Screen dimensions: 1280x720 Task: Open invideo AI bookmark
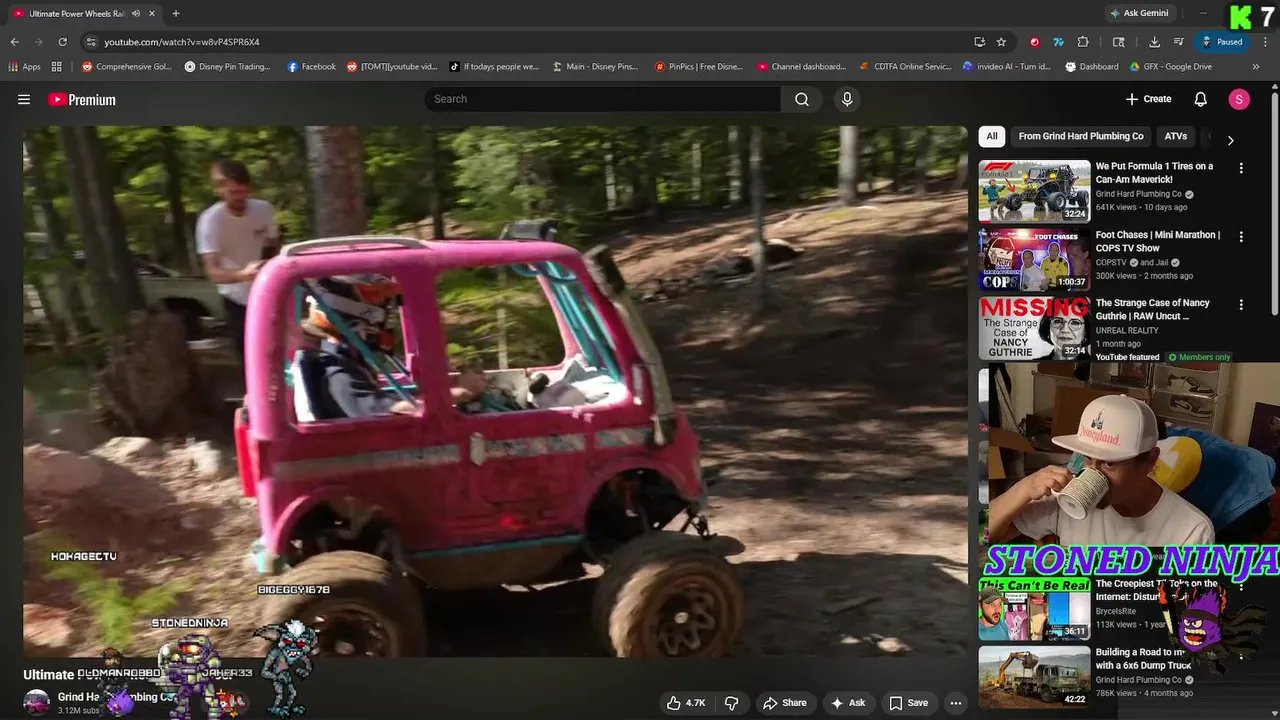pos(1007,67)
